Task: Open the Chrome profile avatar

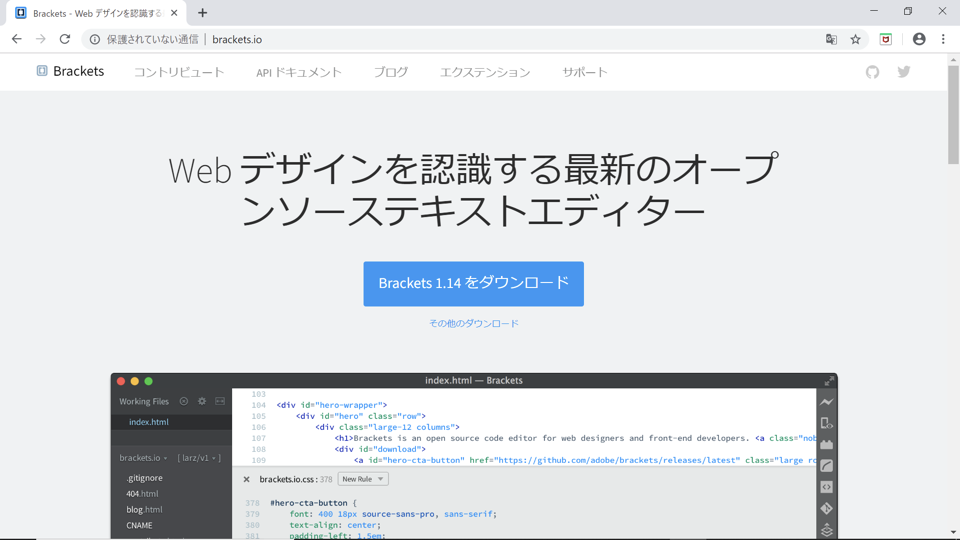Action: [919, 39]
